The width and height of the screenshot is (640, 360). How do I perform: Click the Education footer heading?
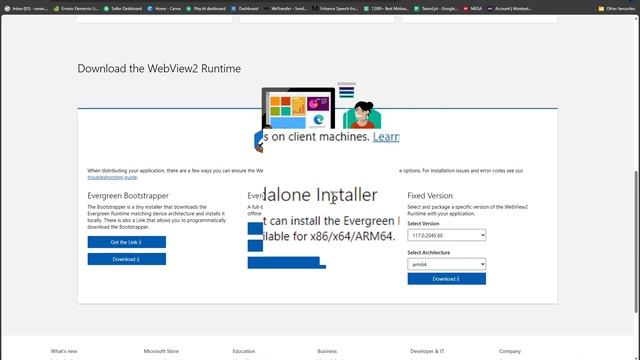[x=244, y=351]
